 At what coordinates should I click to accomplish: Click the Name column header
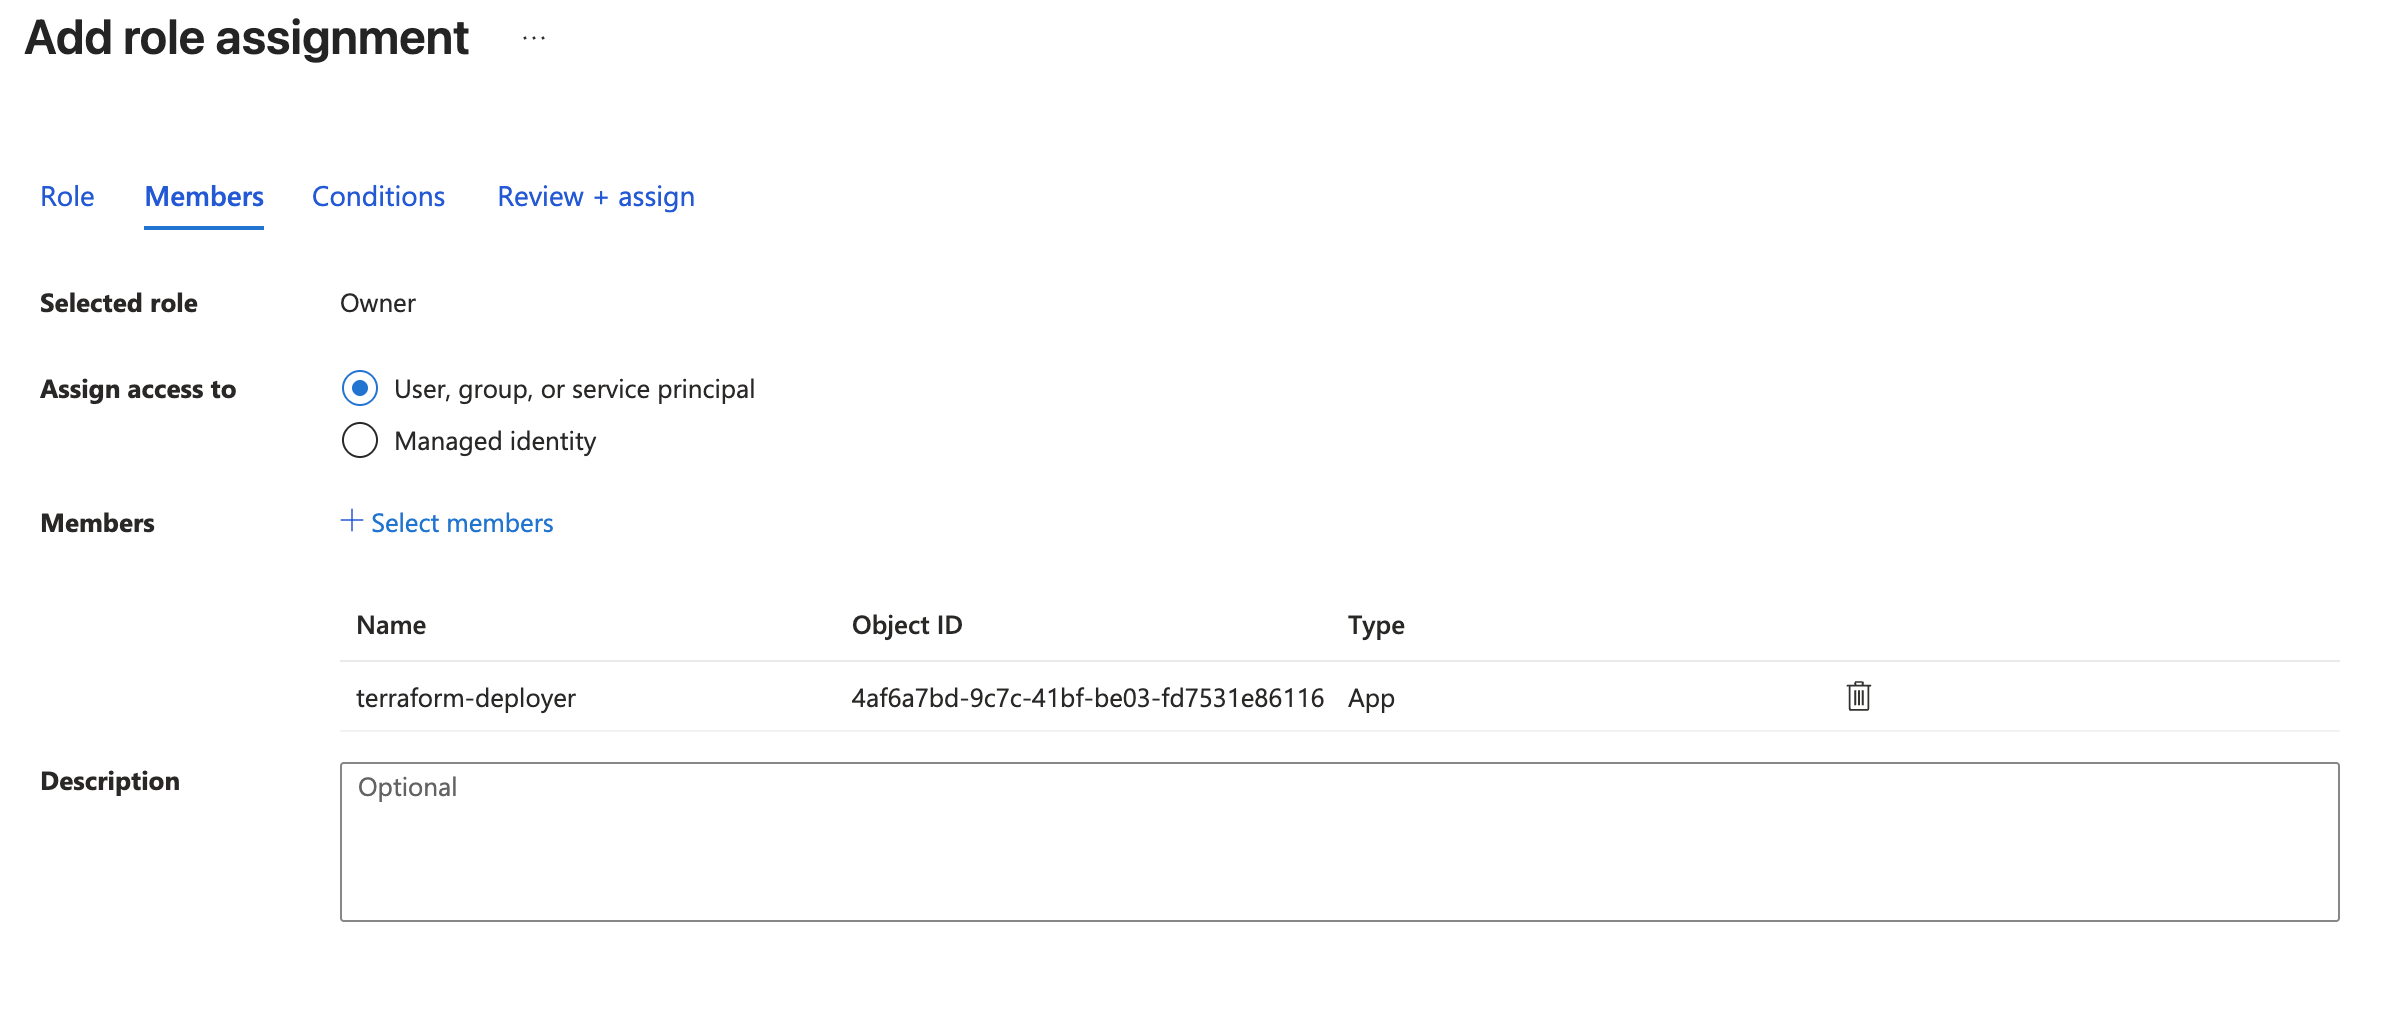tap(391, 625)
